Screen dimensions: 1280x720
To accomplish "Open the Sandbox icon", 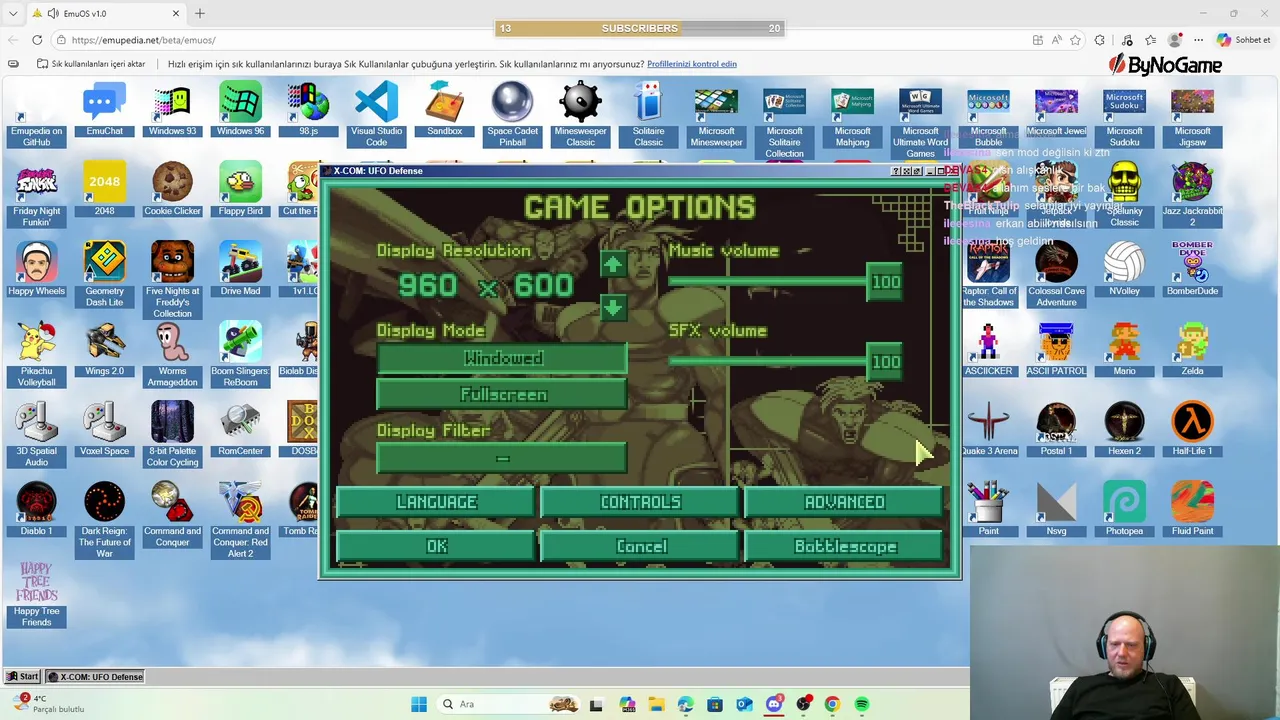I will point(444,109).
